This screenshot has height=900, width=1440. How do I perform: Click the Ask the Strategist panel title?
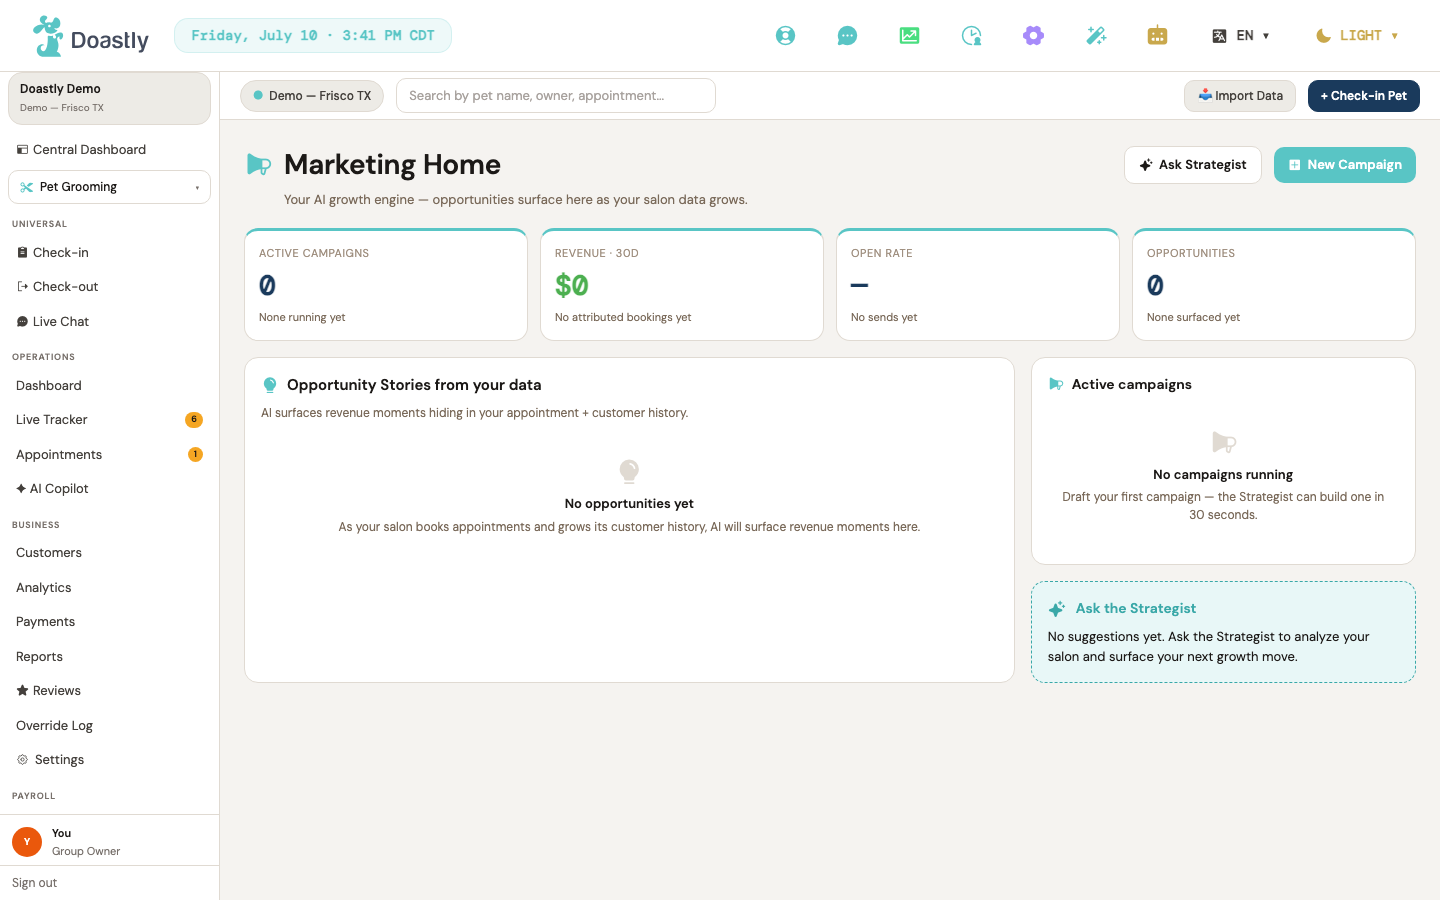(x=1136, y=609)
